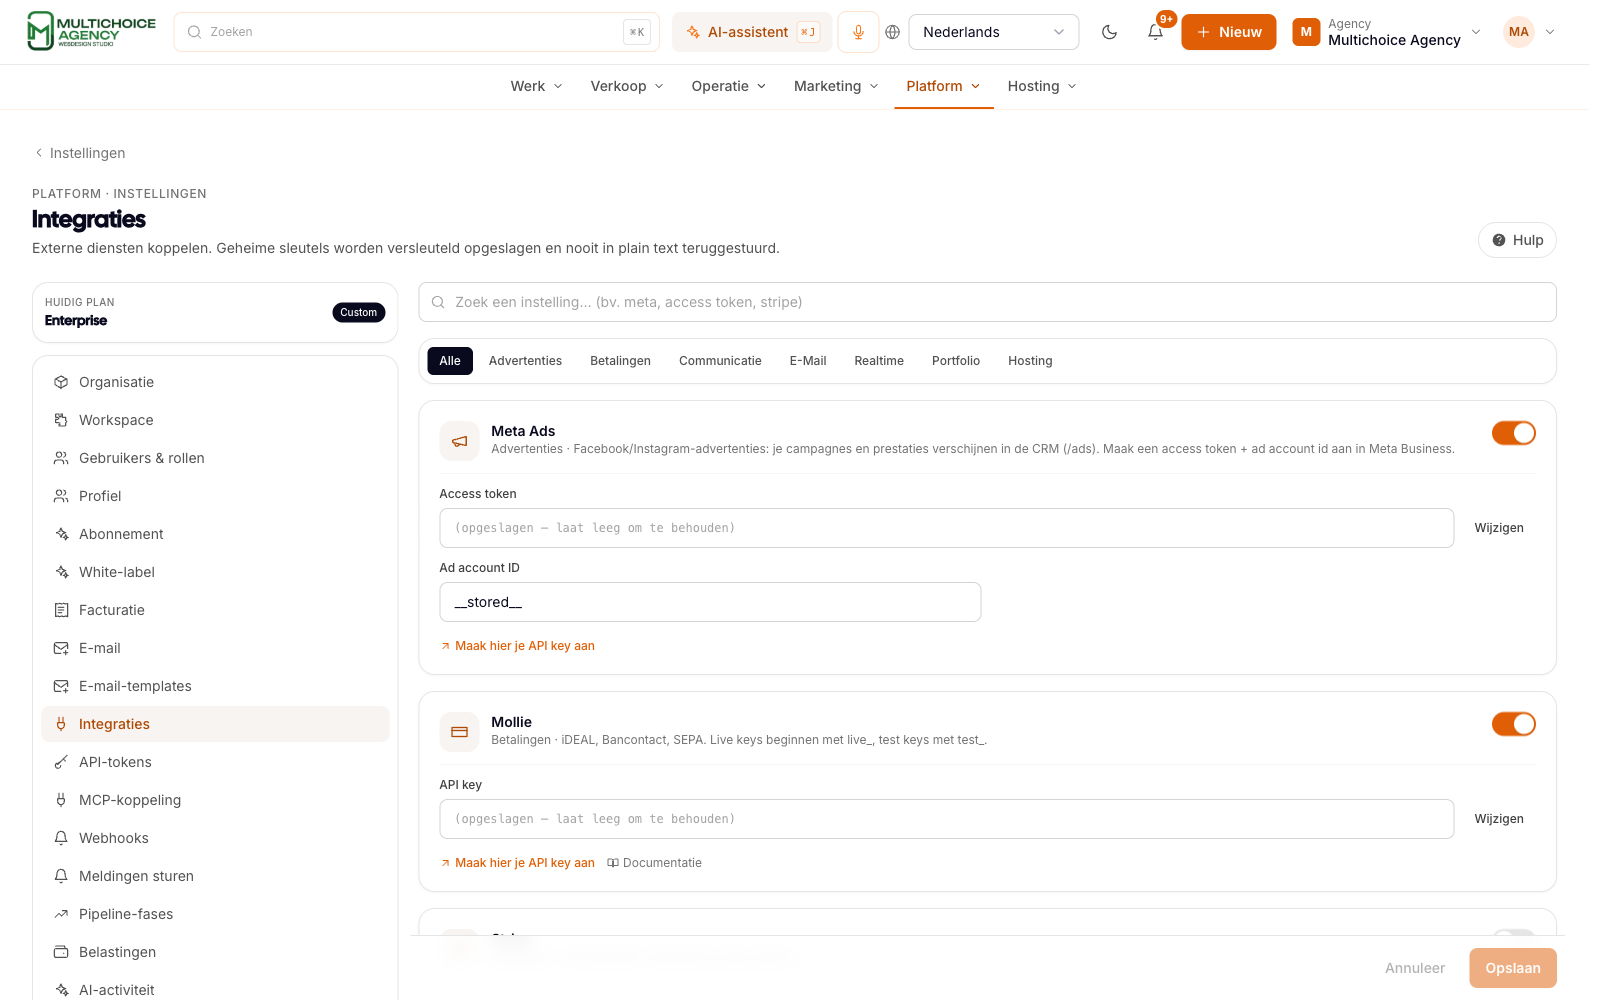Focus the Ad account ID input field

click(710, 602)
